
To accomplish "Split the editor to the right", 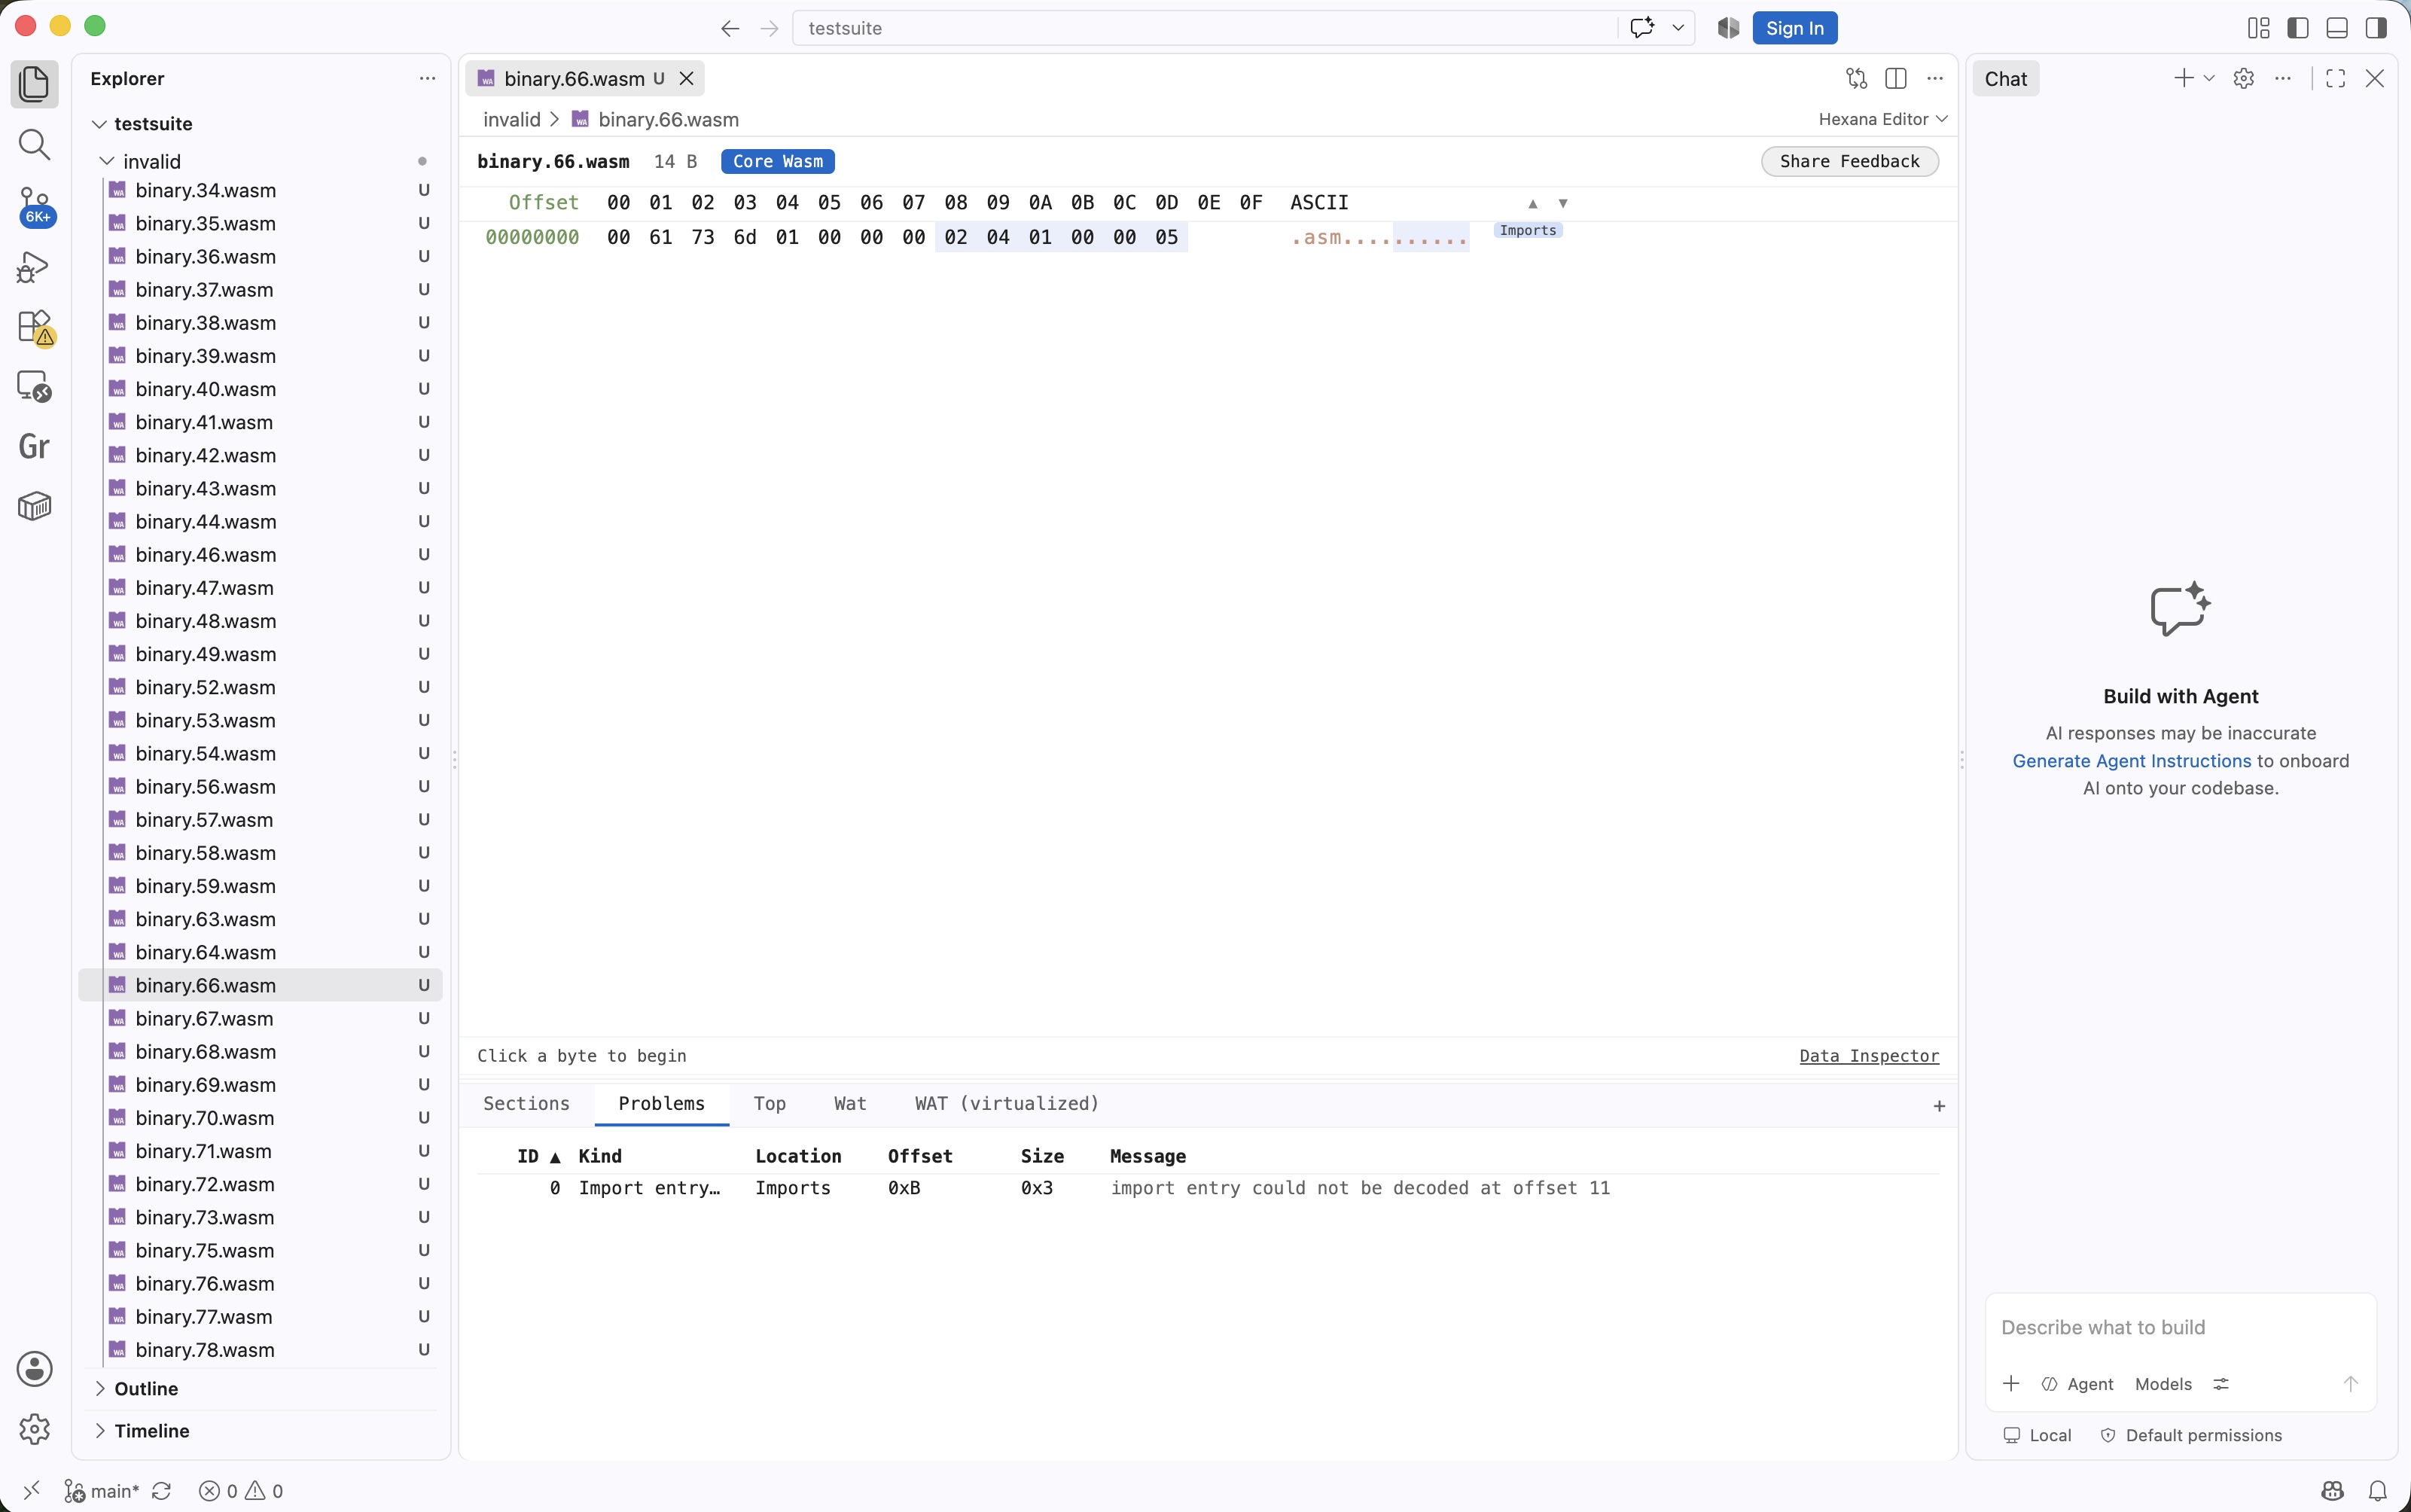I will [x=1895, y=79].
